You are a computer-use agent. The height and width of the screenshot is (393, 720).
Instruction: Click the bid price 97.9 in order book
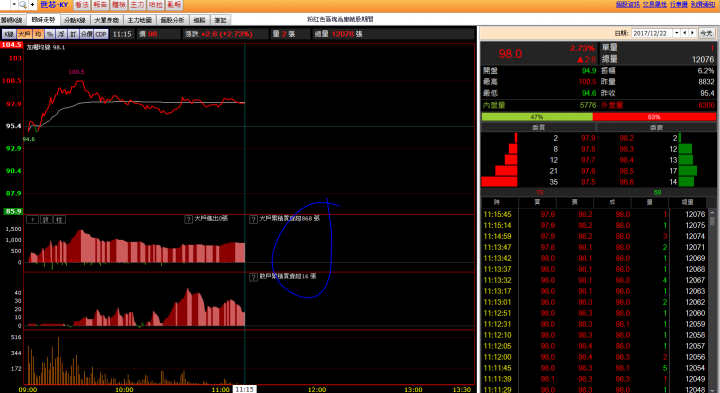pos(588,138)
